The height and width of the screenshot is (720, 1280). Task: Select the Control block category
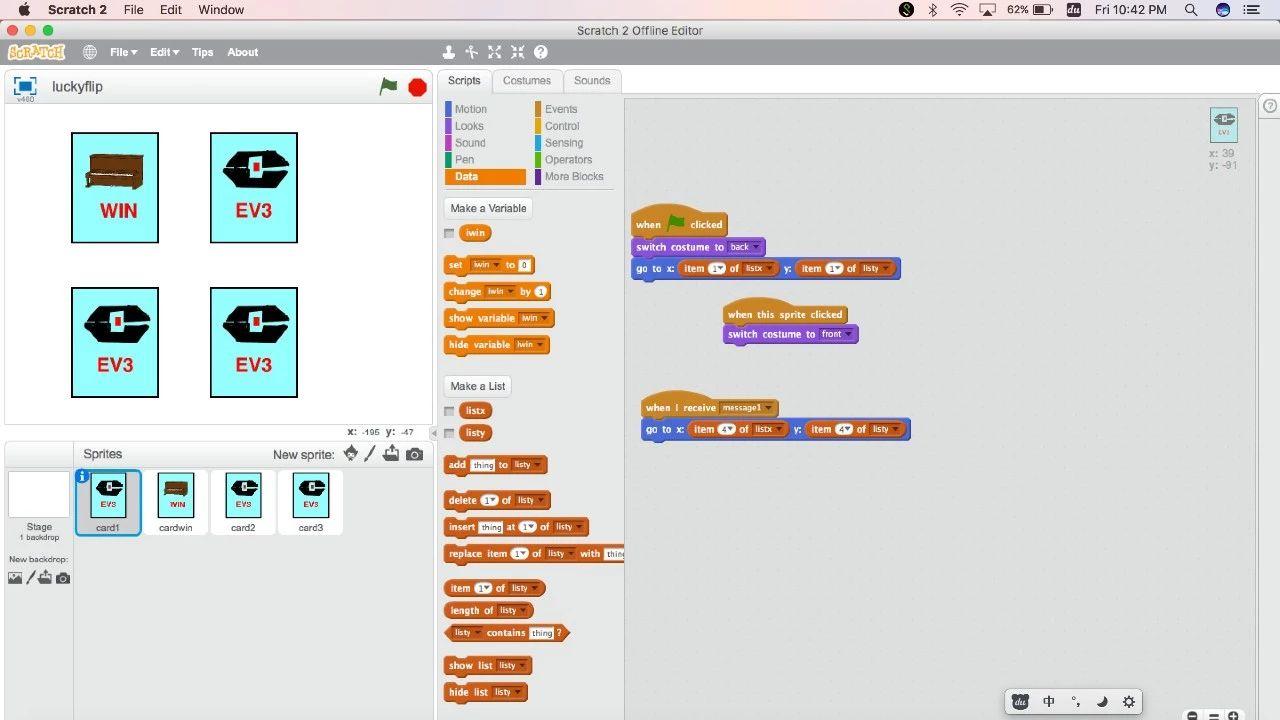tap(562, 126)
